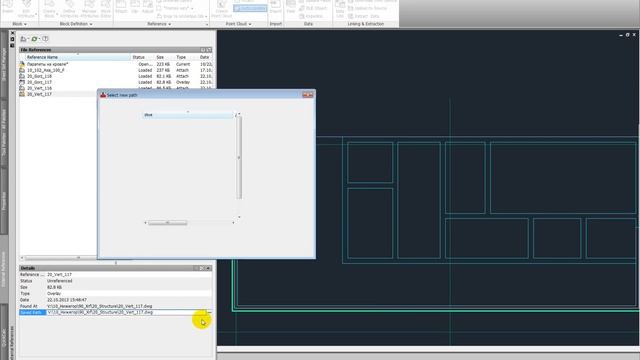Click the Attach DWG palette toolbar icon

pyautogui.click(x=24, y=39)
